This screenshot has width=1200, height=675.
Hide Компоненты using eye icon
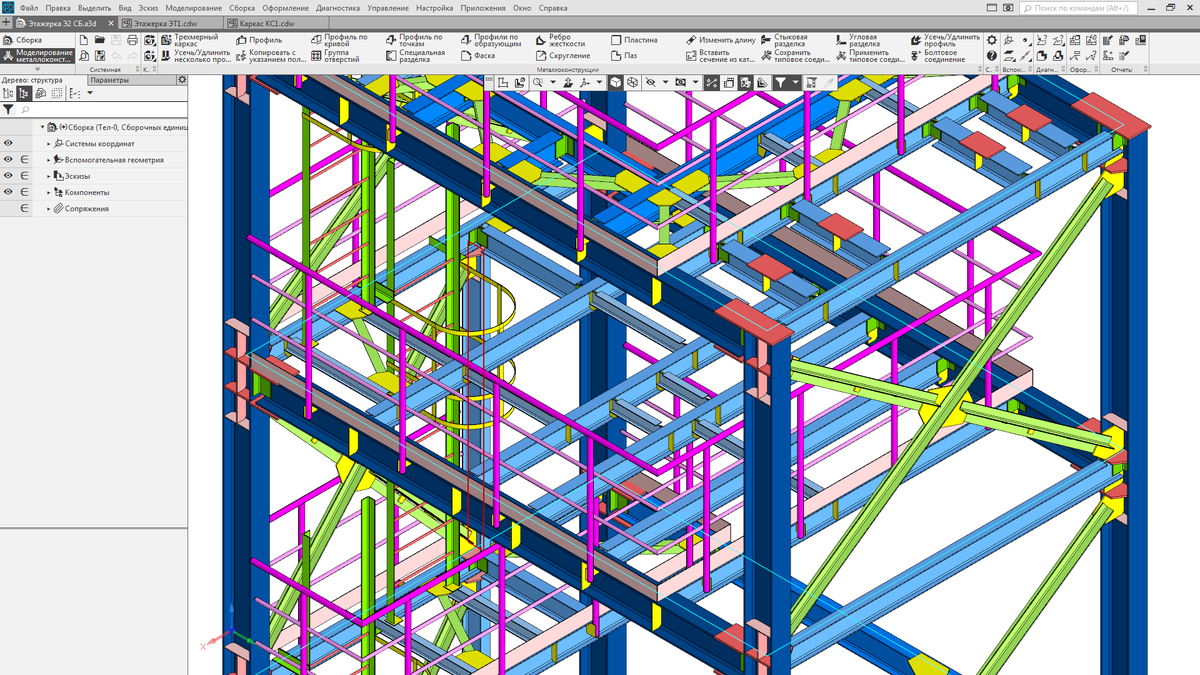pos(8,192)
